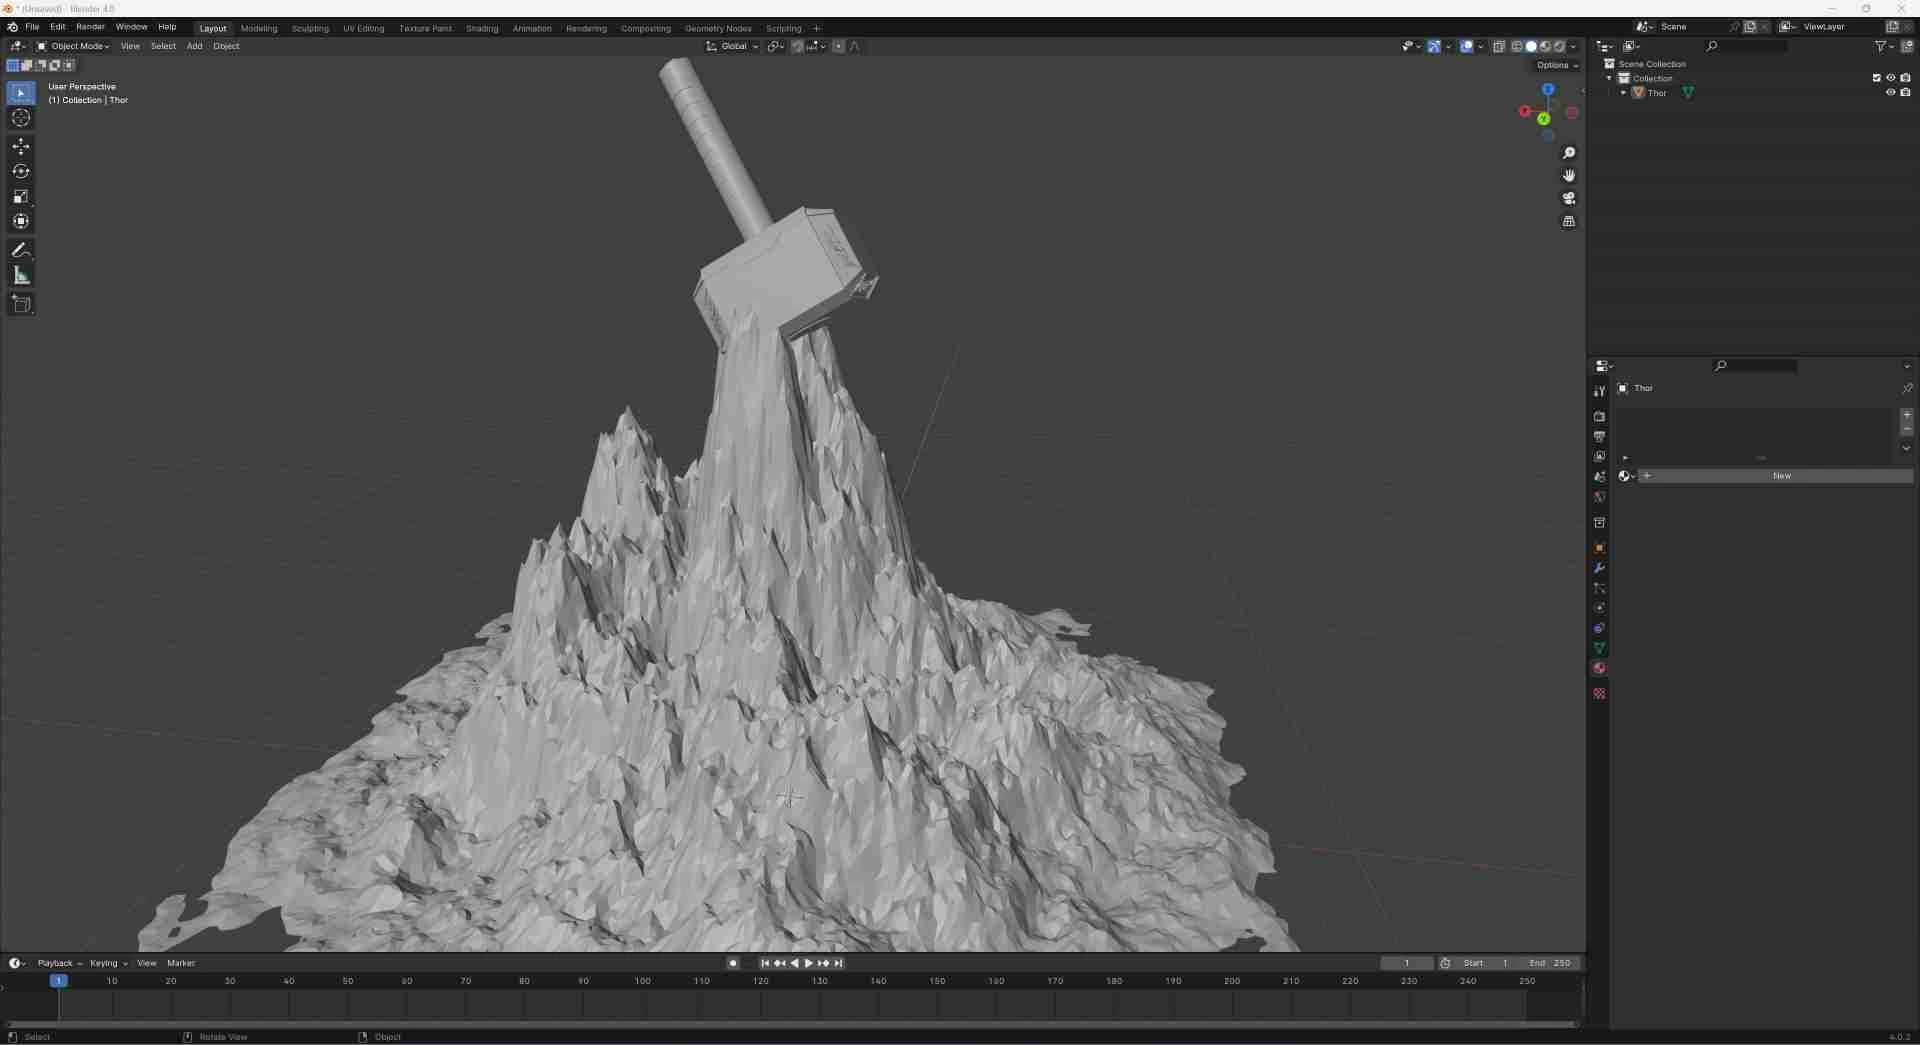1920x1045 pixels.
Task: Add a material slot with plus button
Action: tap(1906, 415)
